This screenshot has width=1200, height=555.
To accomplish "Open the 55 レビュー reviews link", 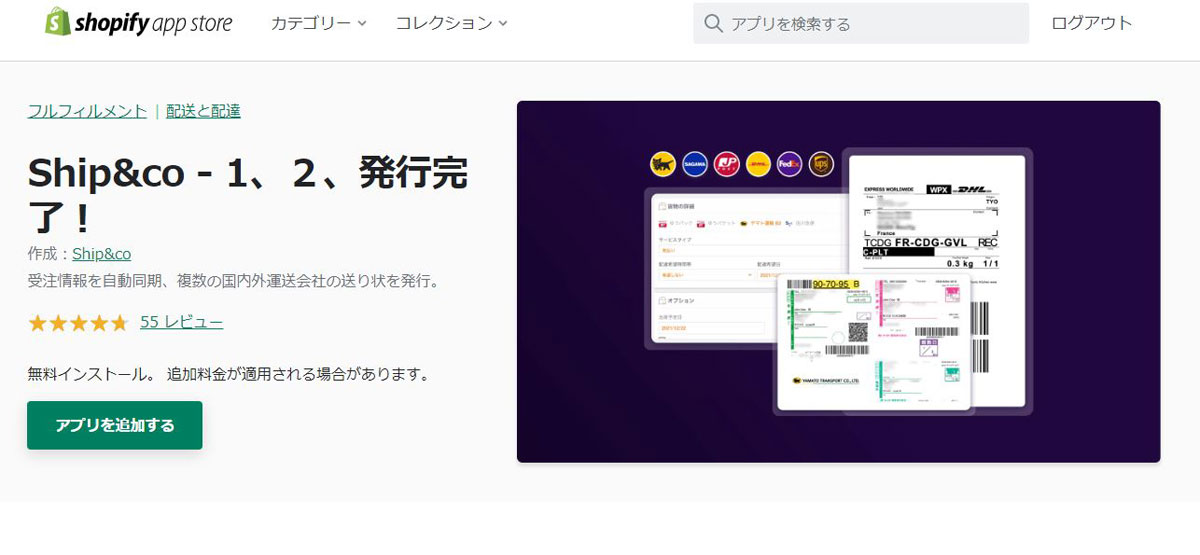I will tap(181, 322).
